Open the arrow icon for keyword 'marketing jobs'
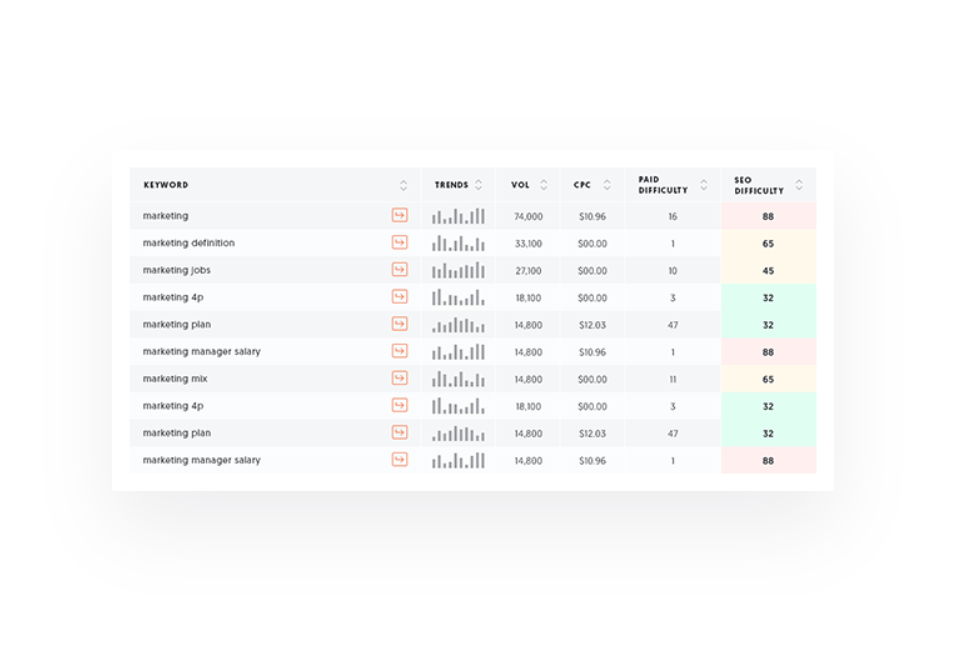 tap(400, 270)
